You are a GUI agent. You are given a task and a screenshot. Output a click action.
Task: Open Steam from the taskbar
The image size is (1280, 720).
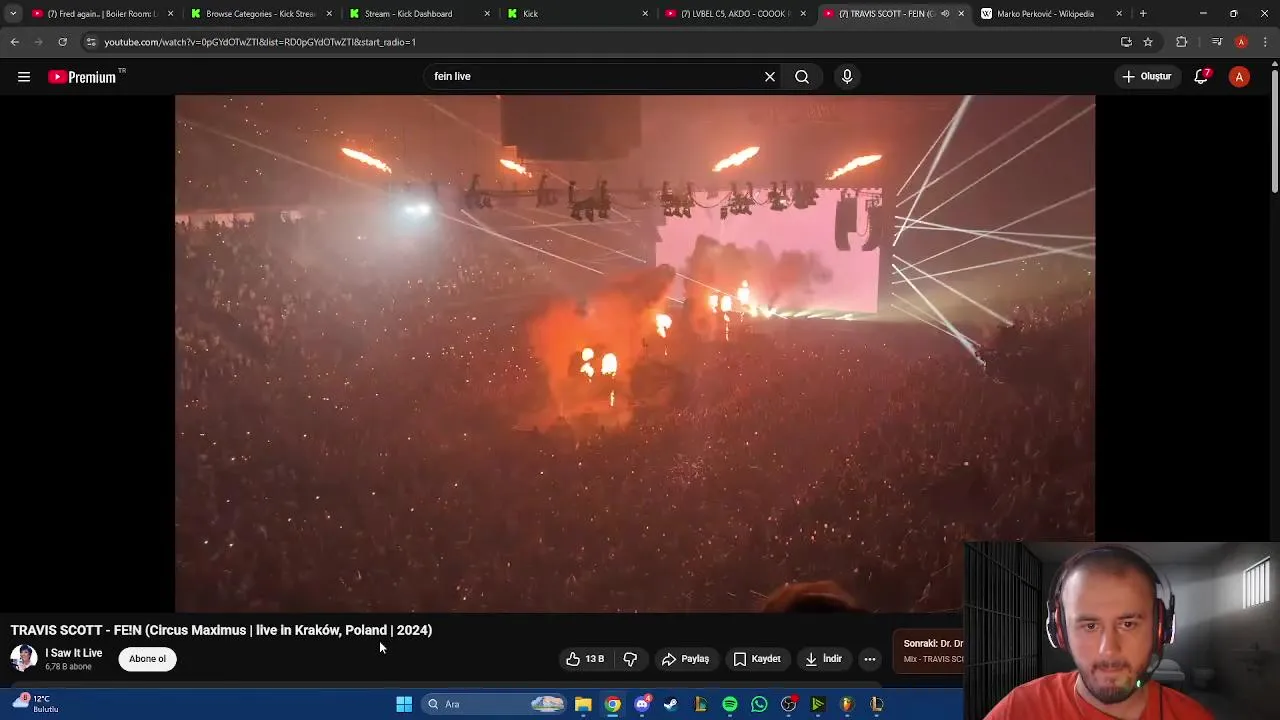coord(671,704)
